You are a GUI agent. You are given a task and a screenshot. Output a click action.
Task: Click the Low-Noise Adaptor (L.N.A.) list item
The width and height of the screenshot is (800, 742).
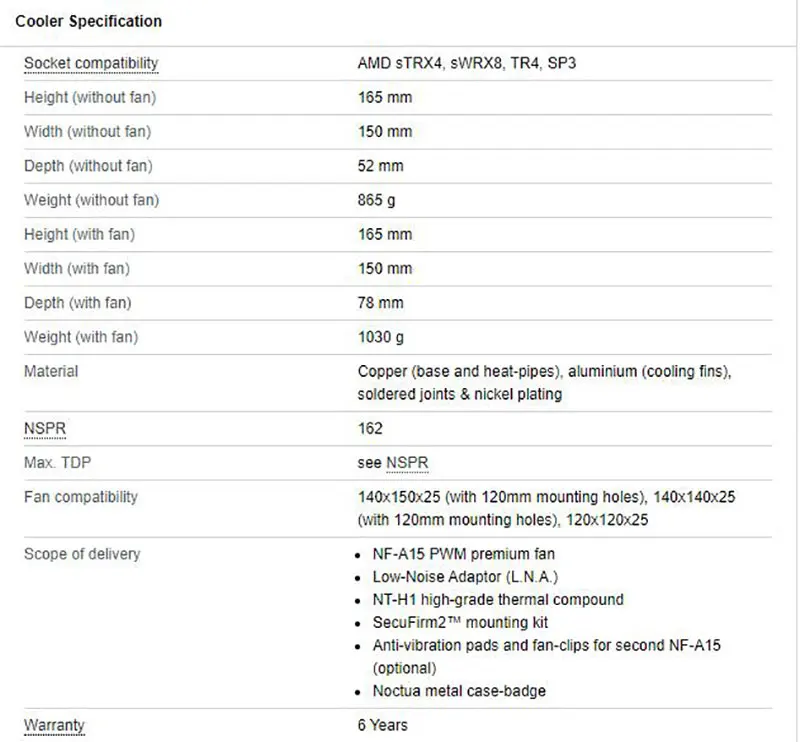point(465,577)
